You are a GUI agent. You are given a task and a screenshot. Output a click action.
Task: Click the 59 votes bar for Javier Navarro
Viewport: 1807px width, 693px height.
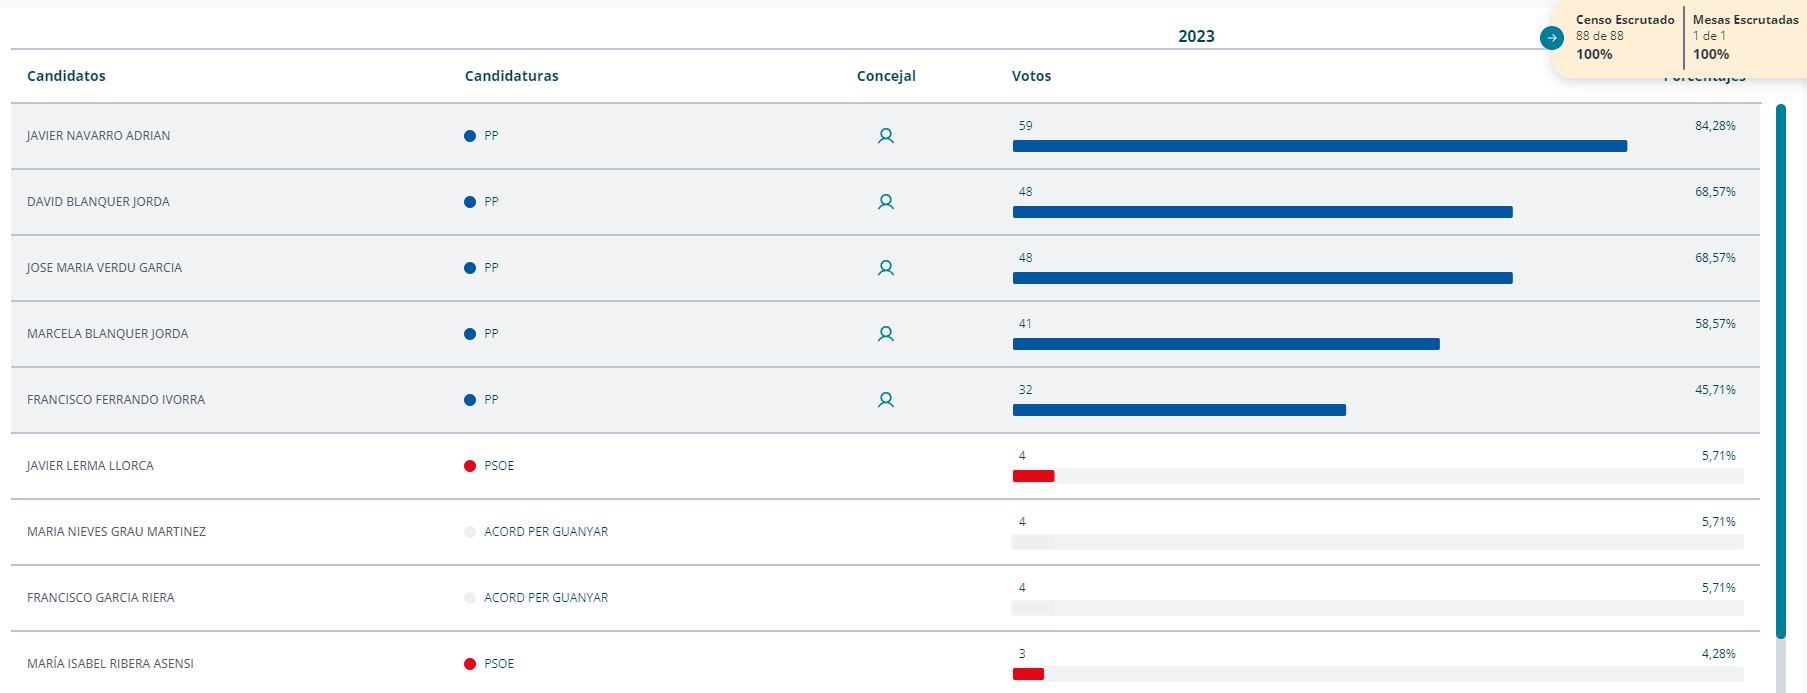click(1319, 146)
